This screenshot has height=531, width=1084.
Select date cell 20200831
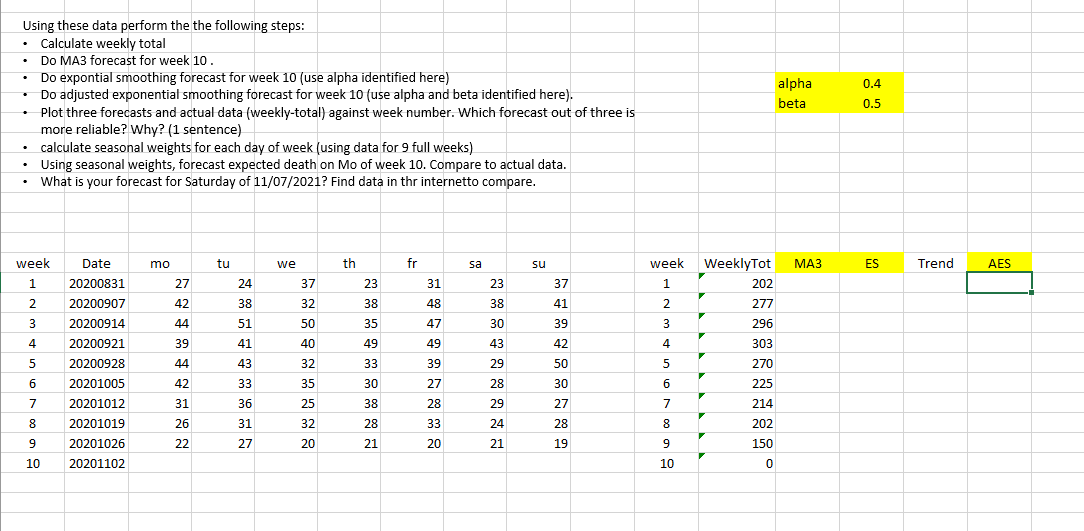pos(97,283)
